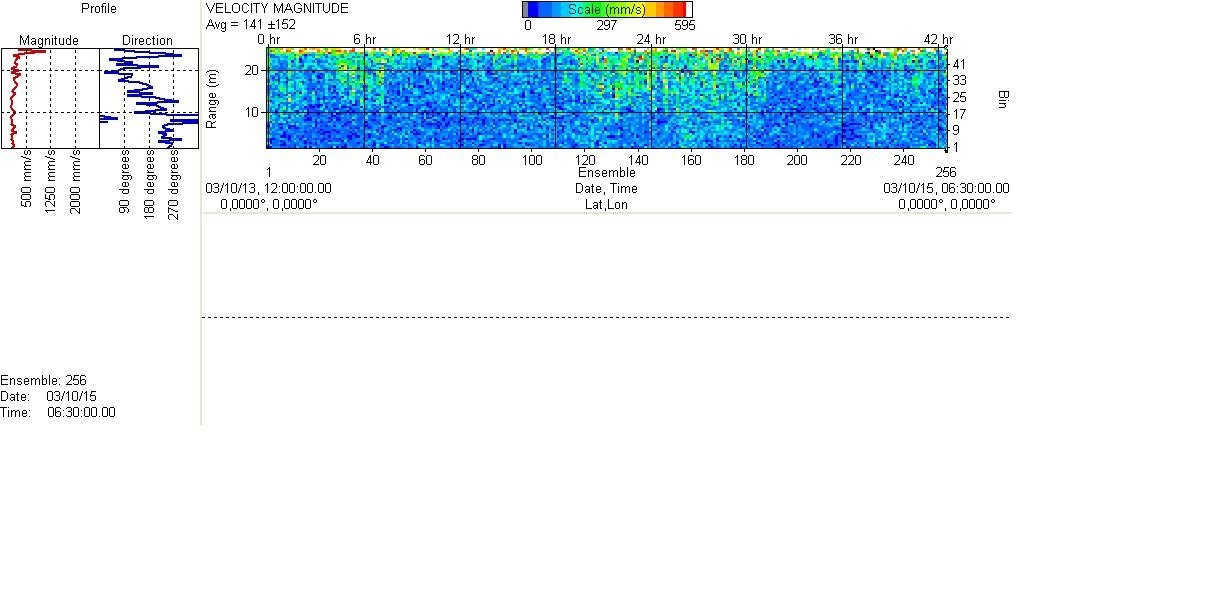Click end date 03/10/15, 06:30:00.00

point(946,188)
